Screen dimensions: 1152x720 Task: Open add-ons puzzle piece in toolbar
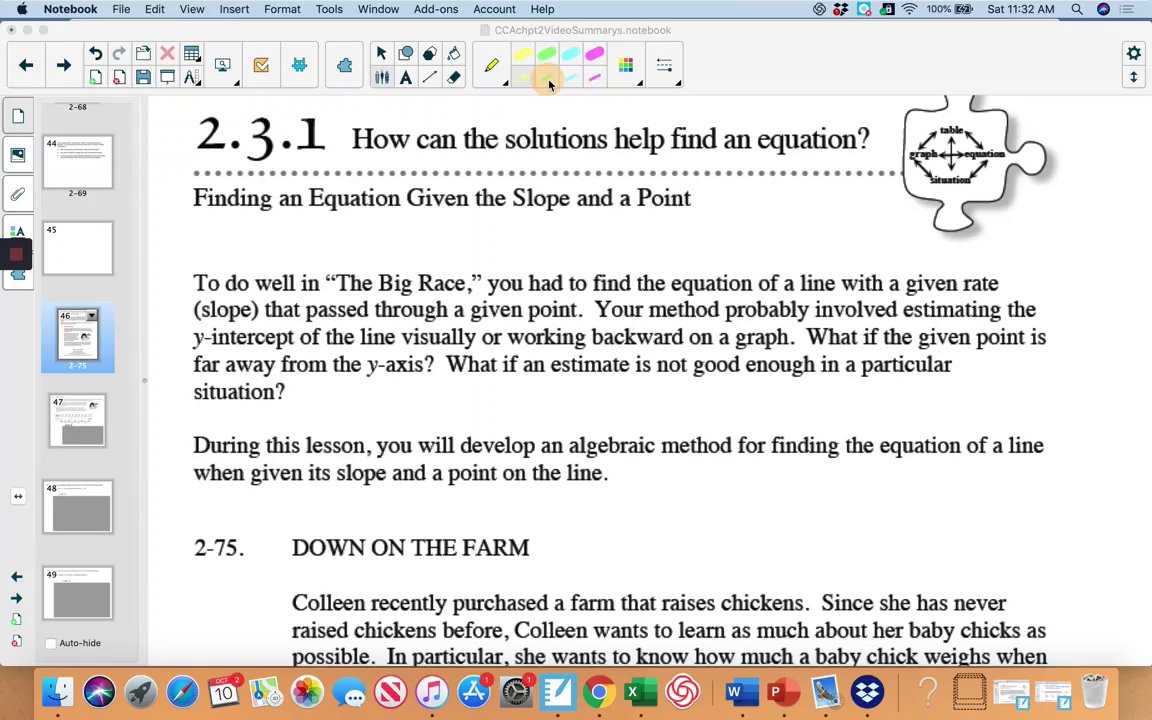(x=345, y=65)
